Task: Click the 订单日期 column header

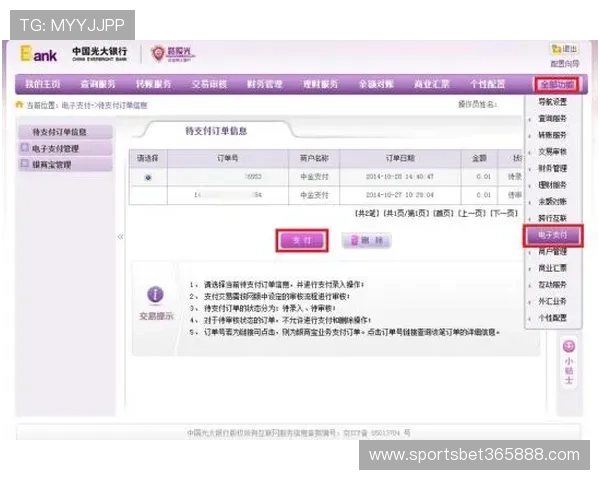Action: (400, 158)
